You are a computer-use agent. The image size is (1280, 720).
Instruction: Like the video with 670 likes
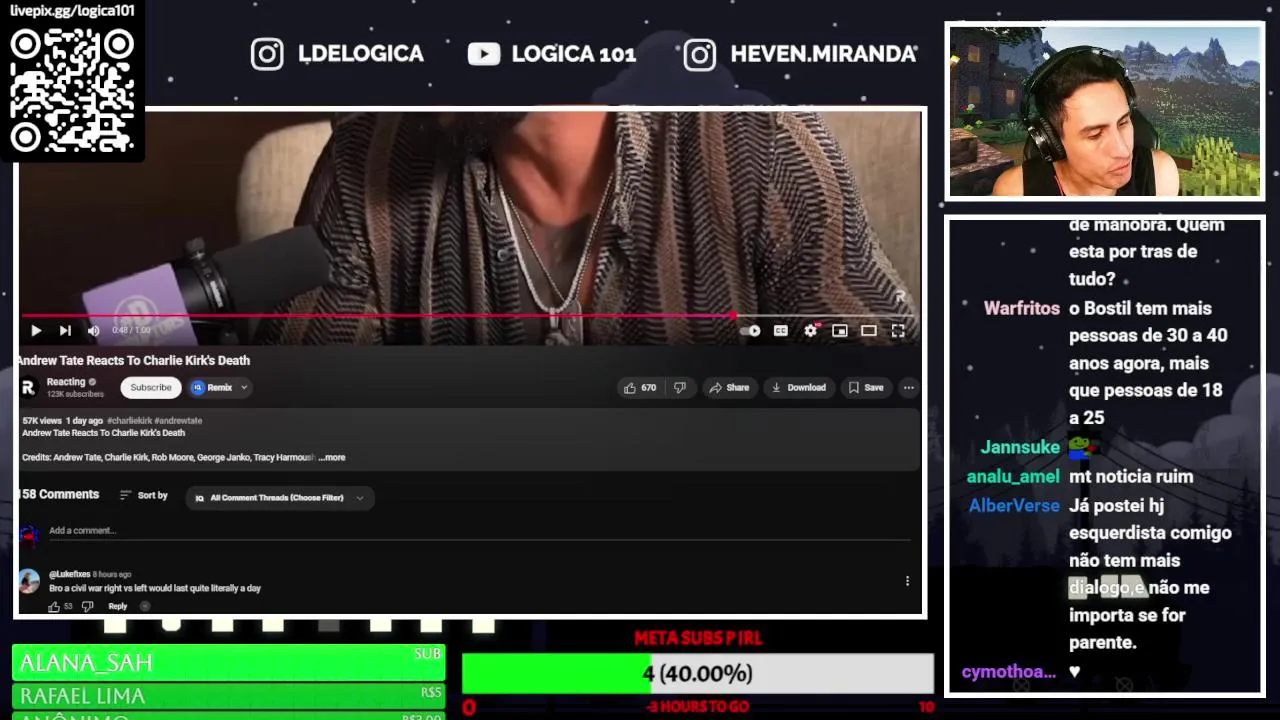(640, 388)
